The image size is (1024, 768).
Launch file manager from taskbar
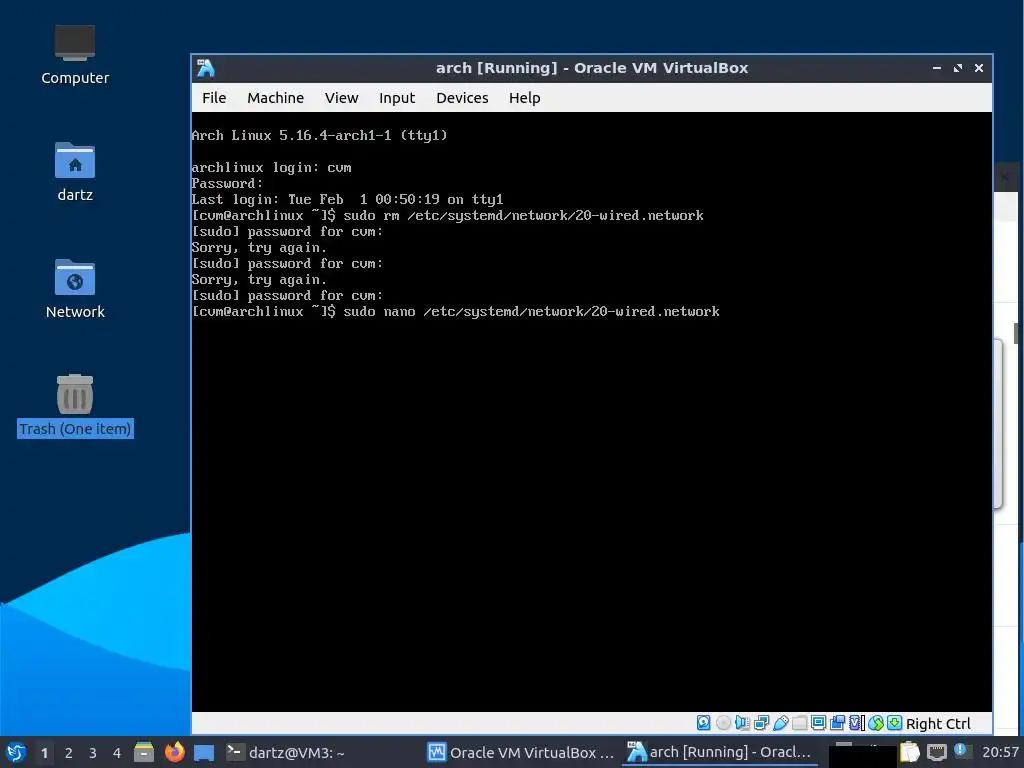point(144,753)
